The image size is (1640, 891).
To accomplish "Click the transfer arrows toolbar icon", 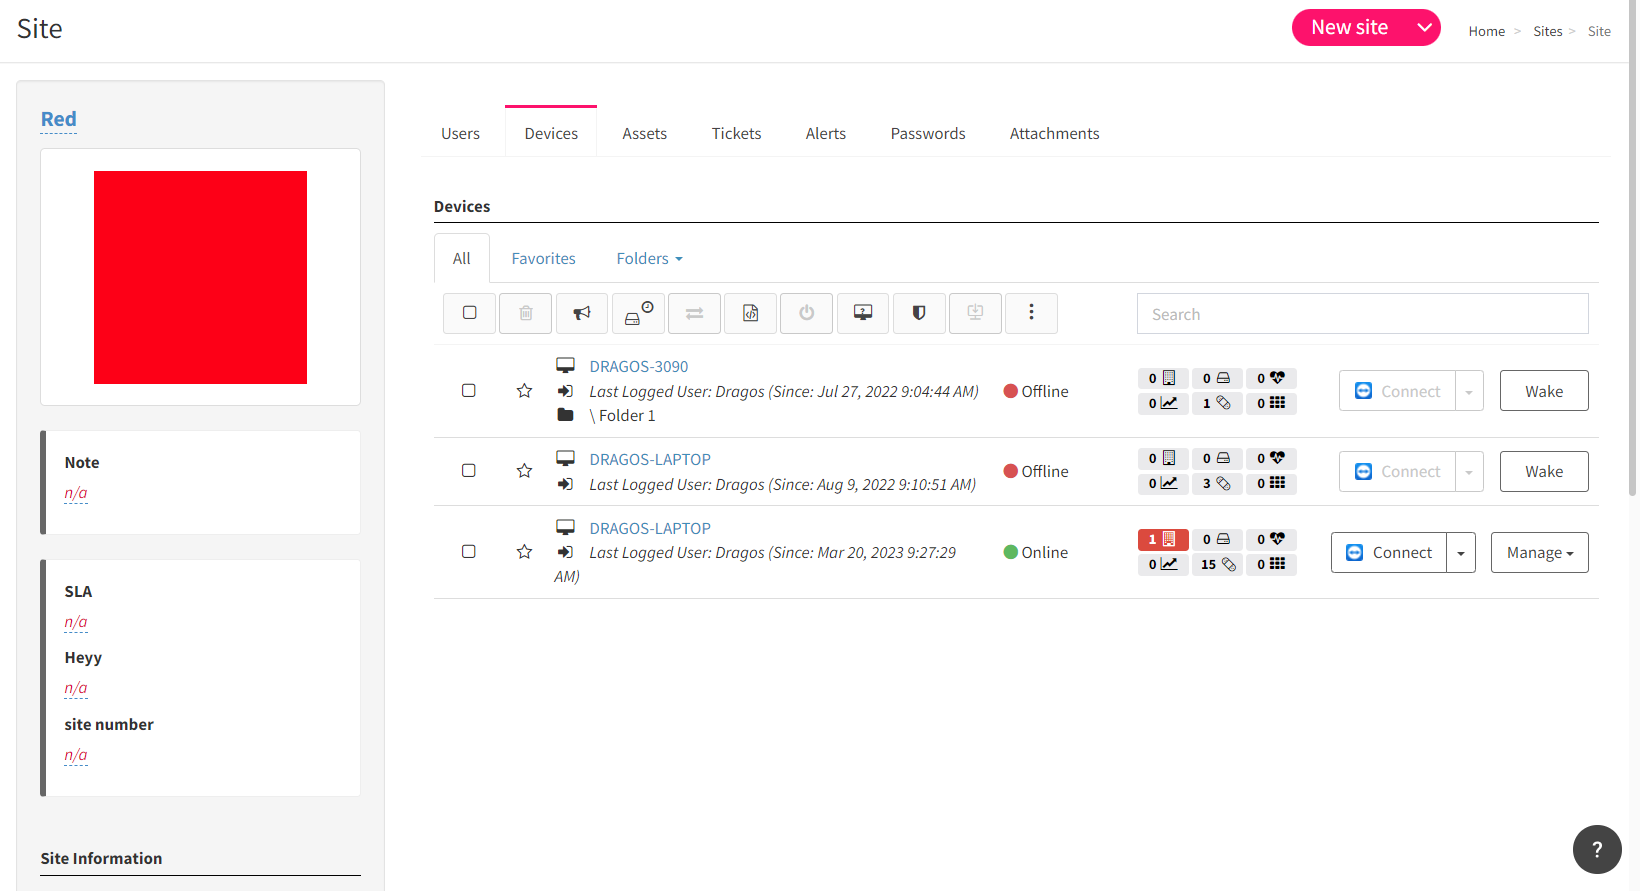I will click(x=694, y=313).
